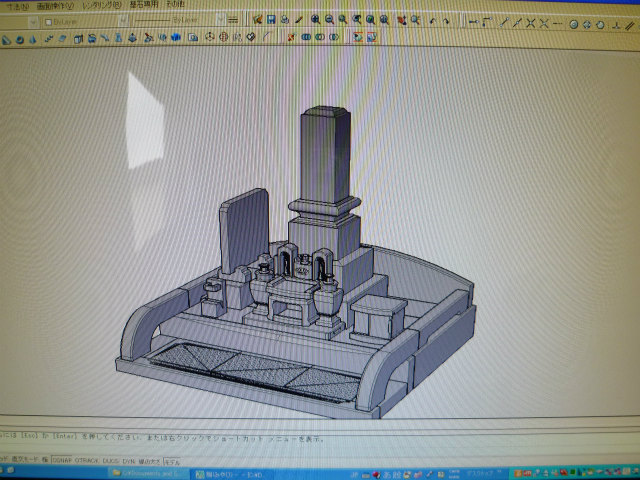The image size is (640, 480).
Task: Open the layer selection dropdown
Action: point(22,20)
